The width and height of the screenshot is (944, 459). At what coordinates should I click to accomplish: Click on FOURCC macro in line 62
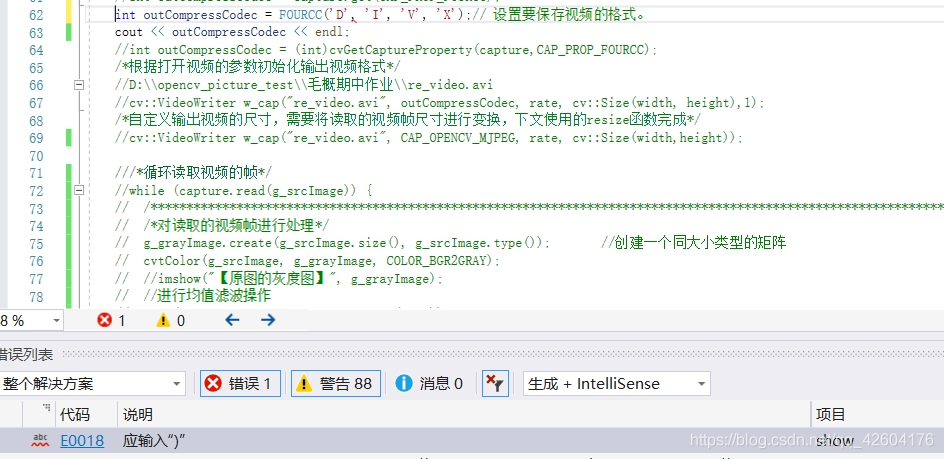300,14
